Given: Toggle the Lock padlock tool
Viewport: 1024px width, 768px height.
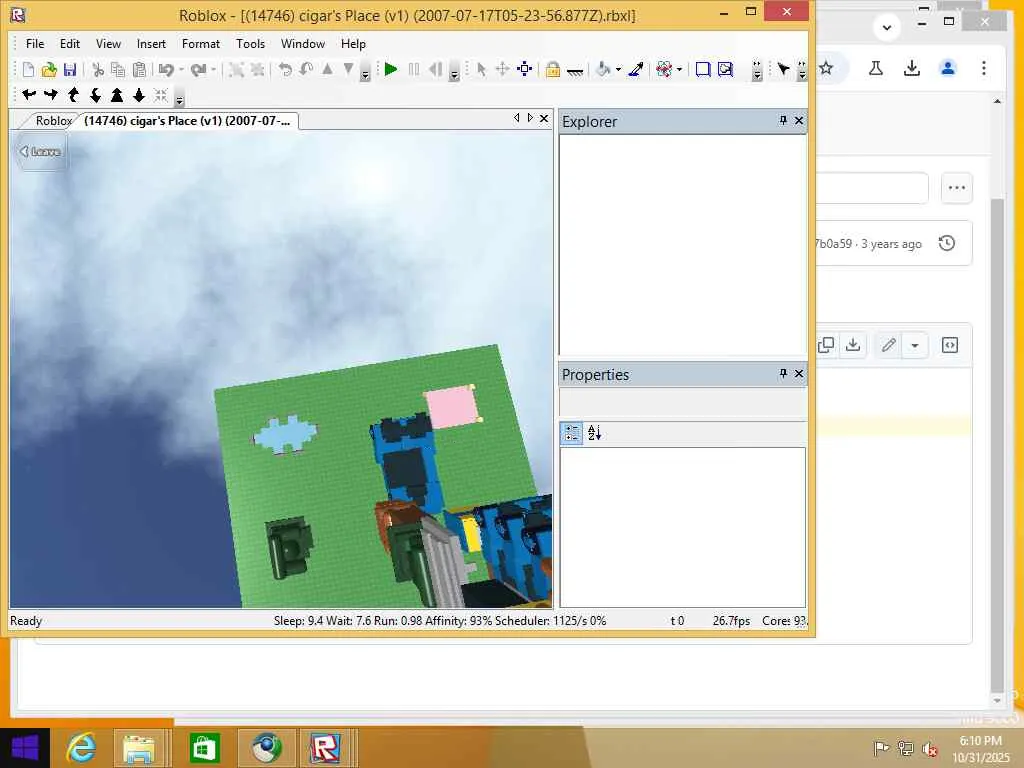Looking at the screenshot, I should 552,69.
